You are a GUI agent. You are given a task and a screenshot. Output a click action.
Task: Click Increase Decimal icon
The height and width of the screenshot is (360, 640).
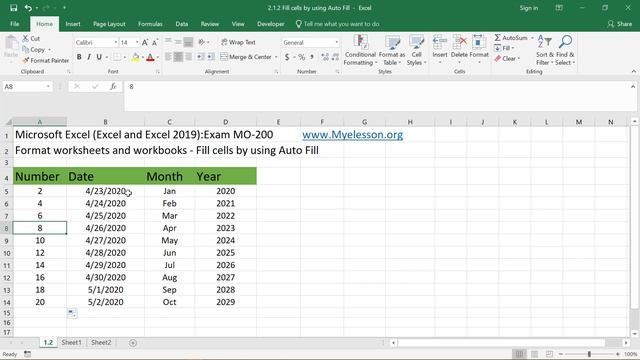click(325, 57)
